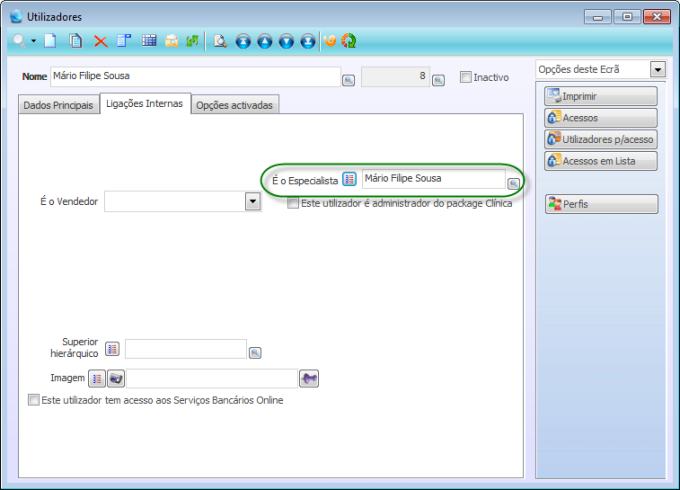
Task: Open the Perfis button
Action: pos(601,204)
